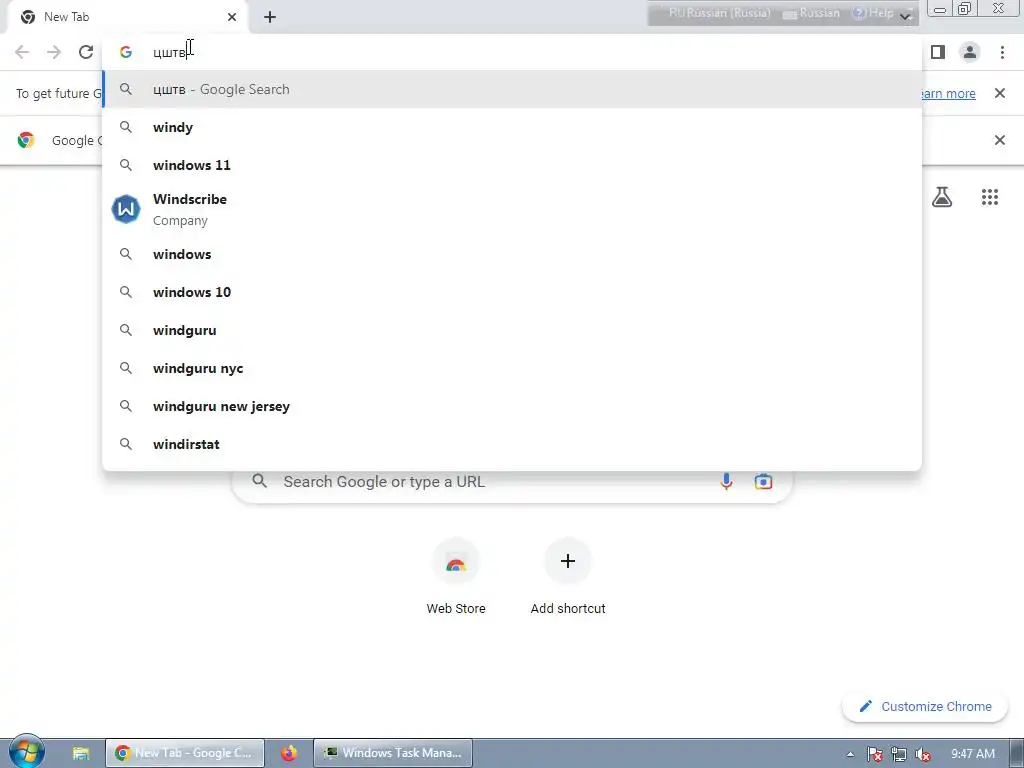1024x768 pixels.
Task: Open the Google apps grid
Action: [x=989, y=197]
